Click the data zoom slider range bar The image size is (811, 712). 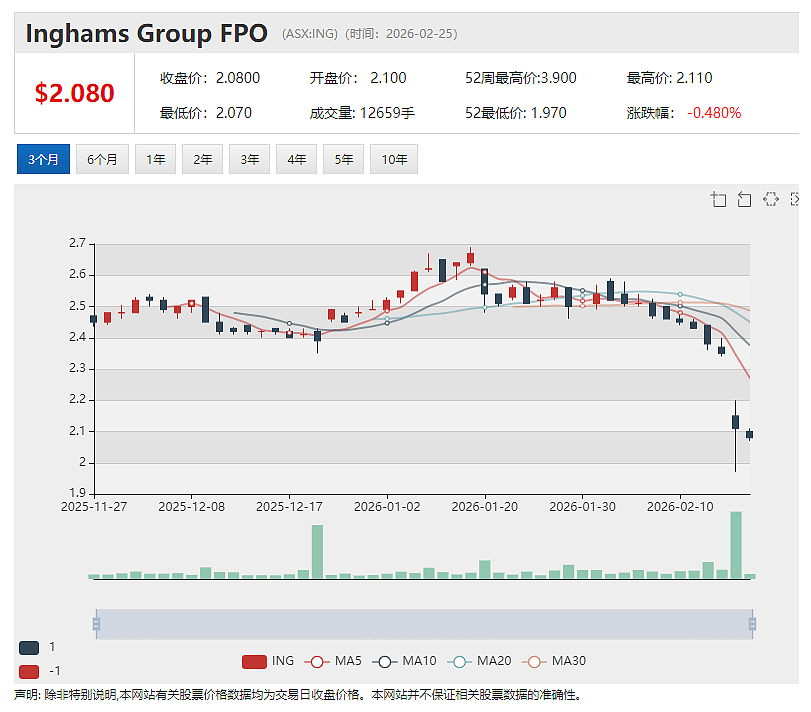point(424,624)
